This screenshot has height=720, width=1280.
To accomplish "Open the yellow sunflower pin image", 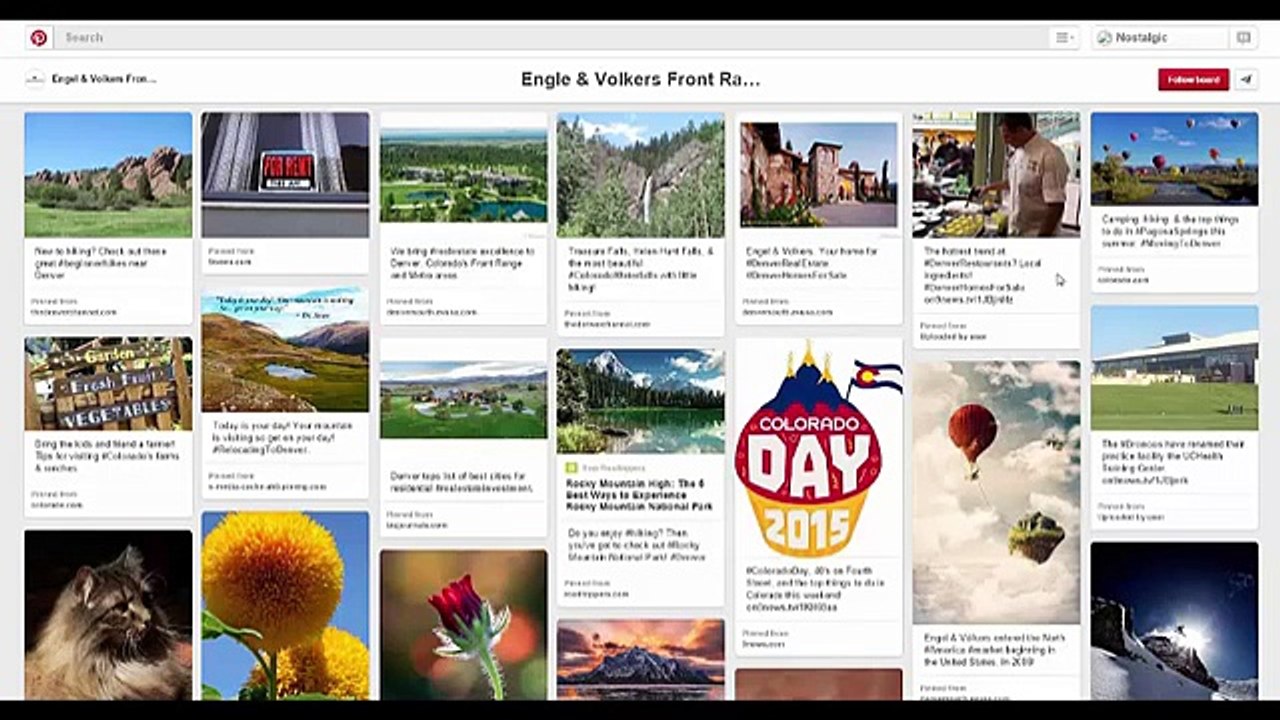I will (285, 605).
